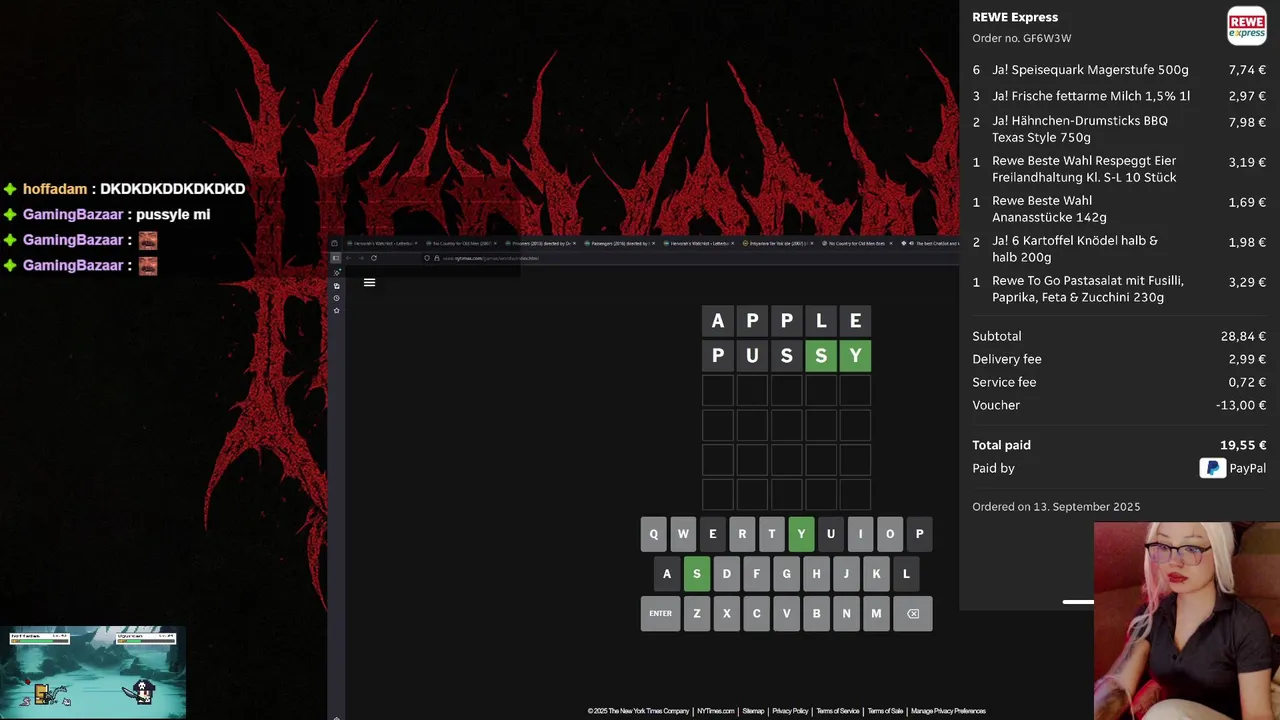1280x720 pixels.
Task: Click the Rewe Beste Wahl Ananasstücke item
Action: click(1049, 209)
